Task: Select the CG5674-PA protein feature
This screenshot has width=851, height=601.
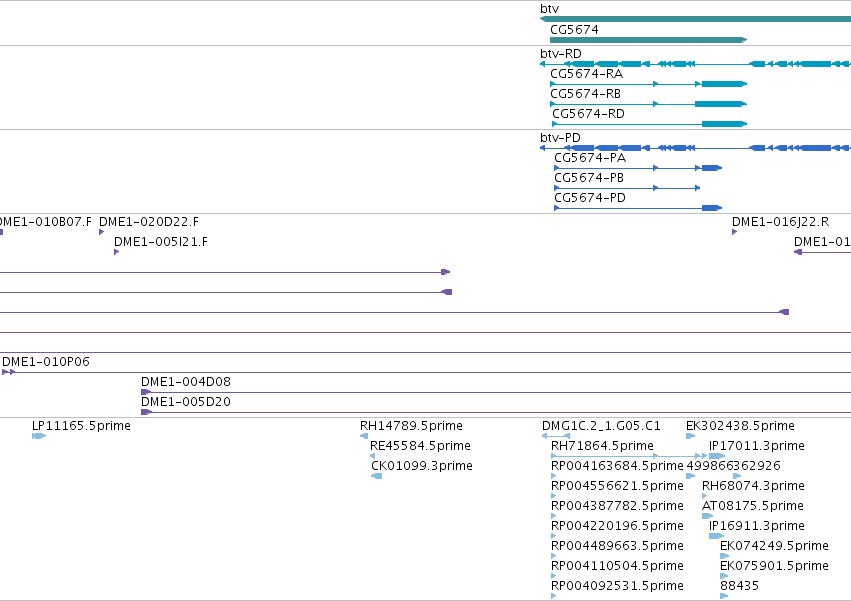Action: 638,168
